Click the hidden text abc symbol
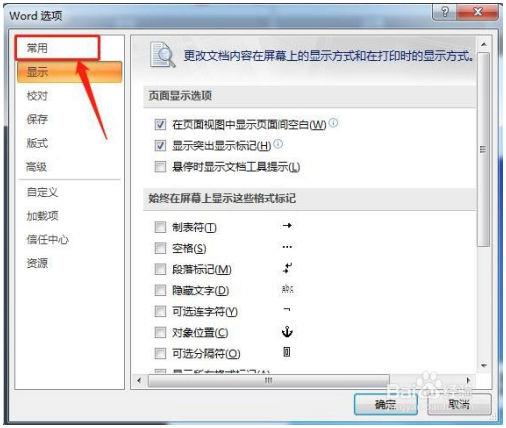The image size is (506, 428). 287,289
